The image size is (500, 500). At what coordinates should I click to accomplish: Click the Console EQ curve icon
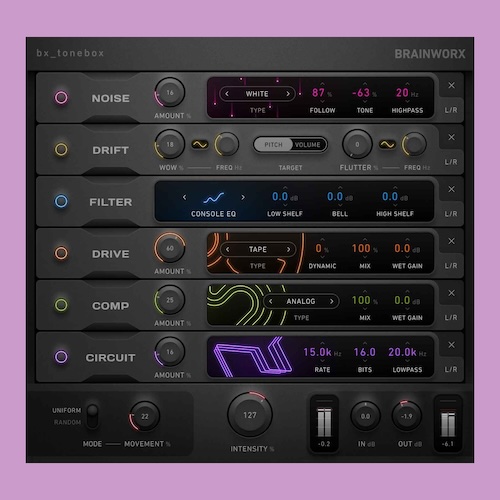pyautogui.click(x=214, y=198)
